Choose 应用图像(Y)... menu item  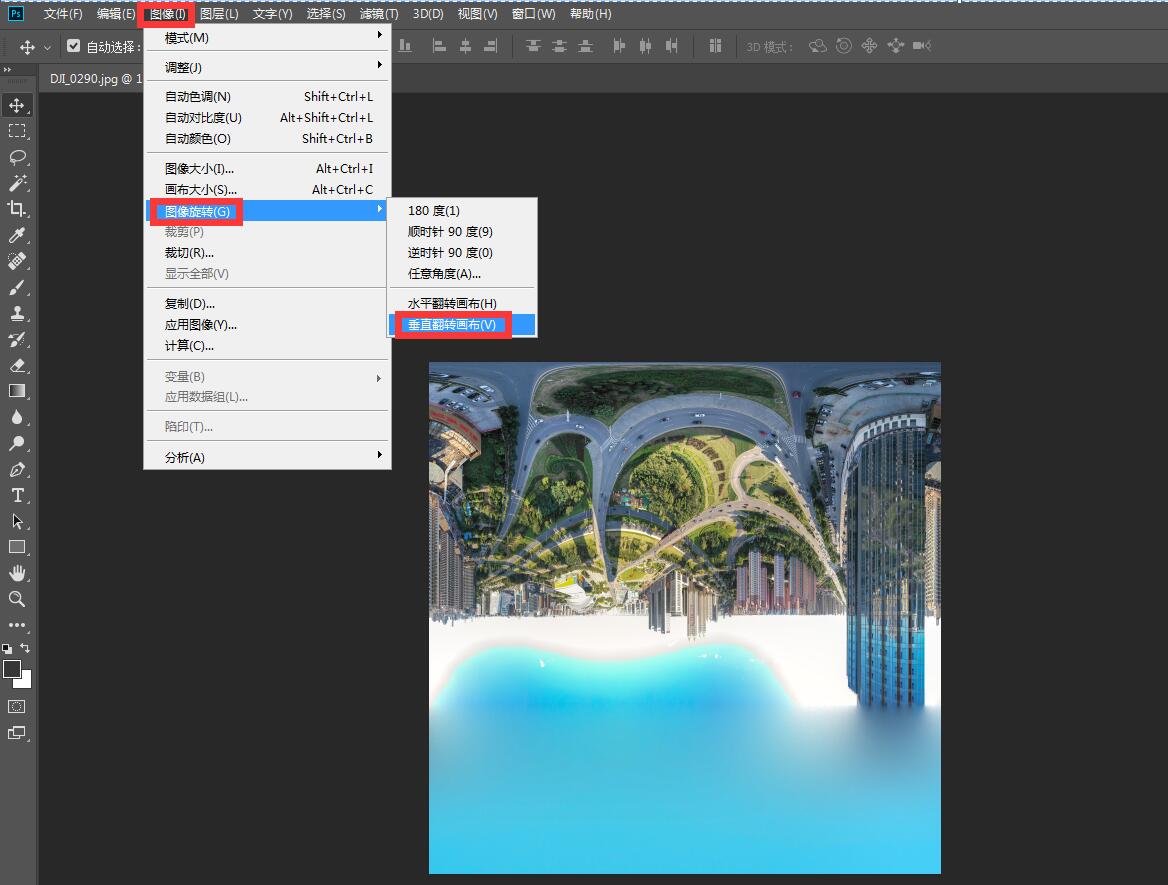[x=267, y=324]
